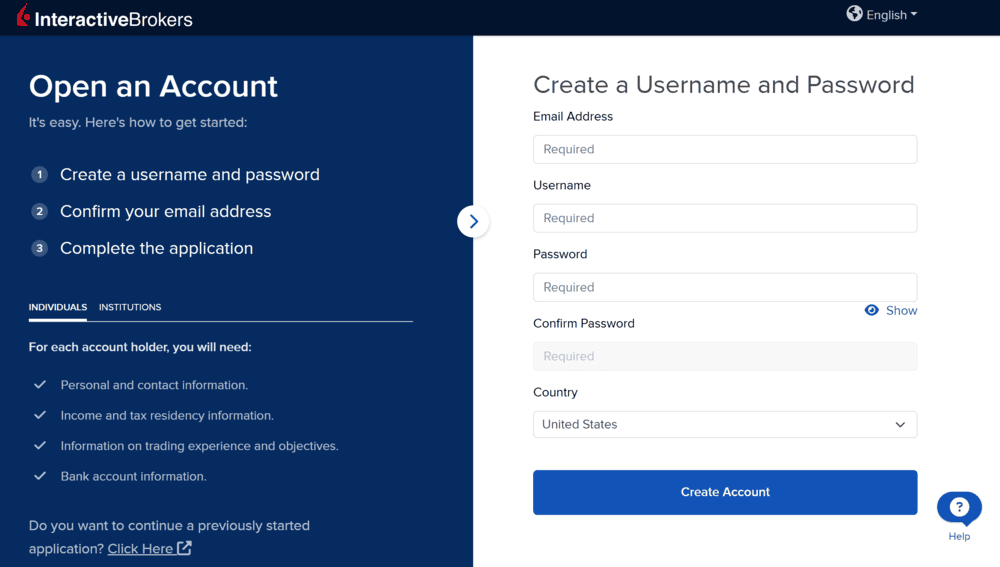Click the checkmark beside Bank account information

pyautogui.click(x=40, y=476)
